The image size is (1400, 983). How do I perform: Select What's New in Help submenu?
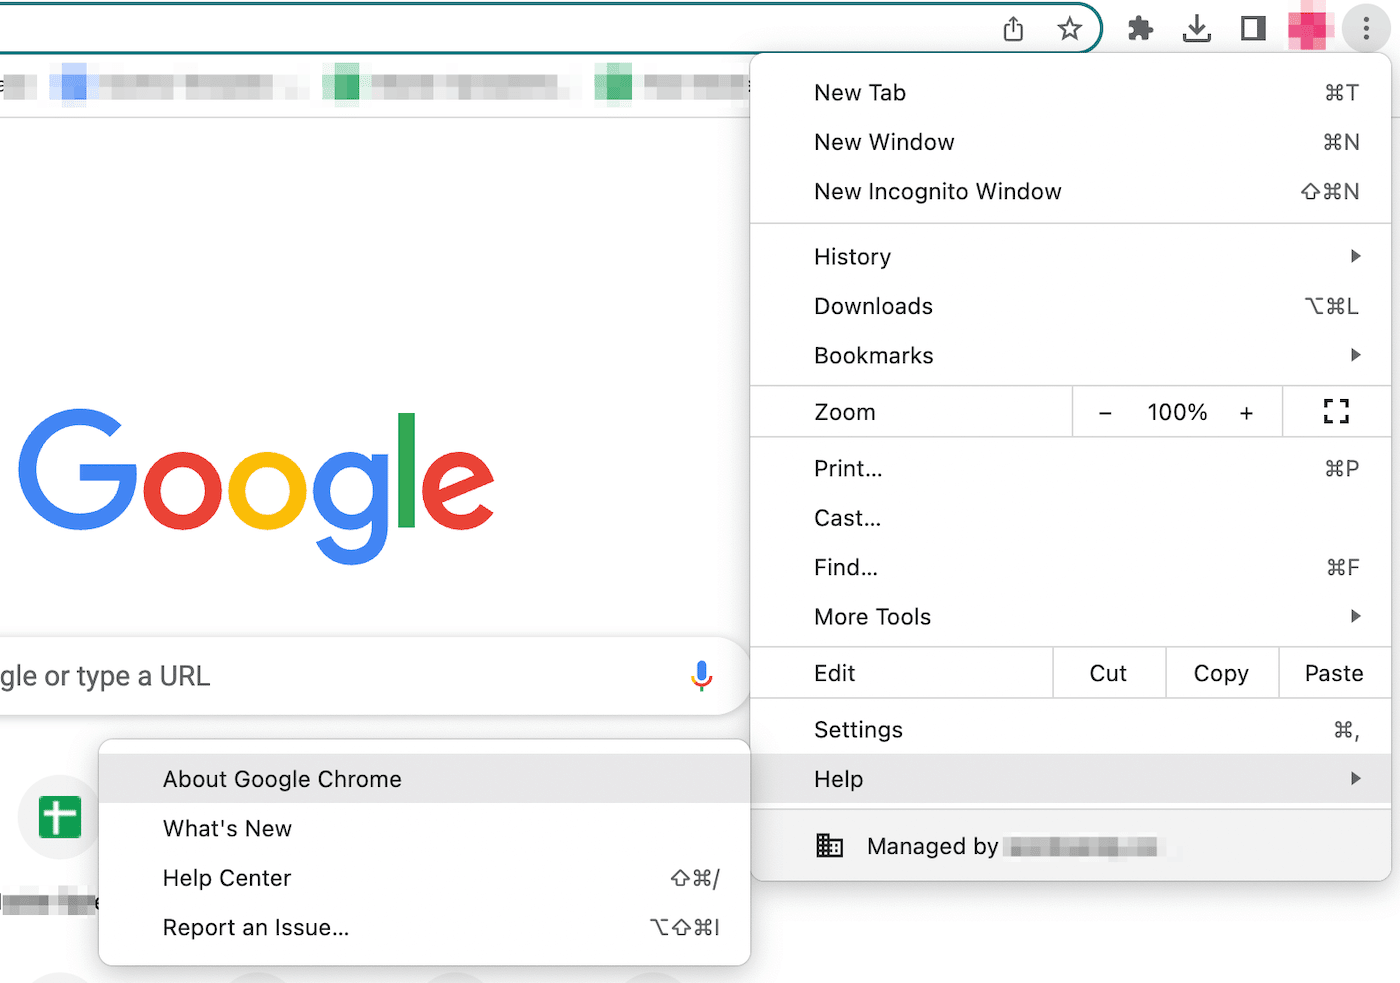(x=424, y=828)
